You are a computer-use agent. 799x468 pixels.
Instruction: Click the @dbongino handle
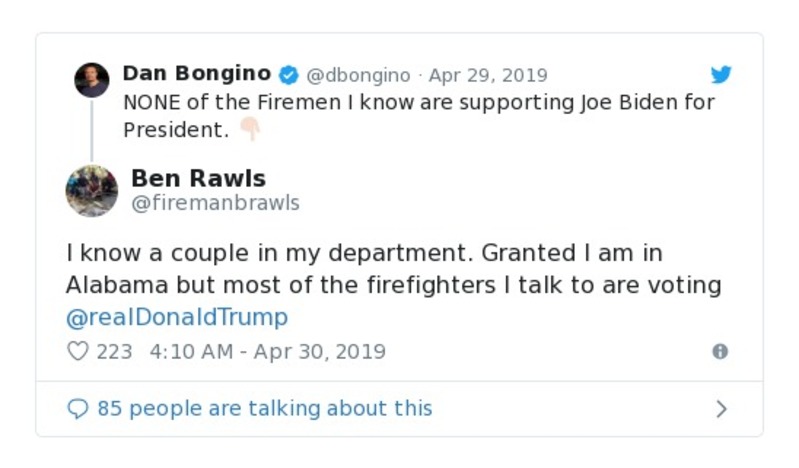[358, 76]
